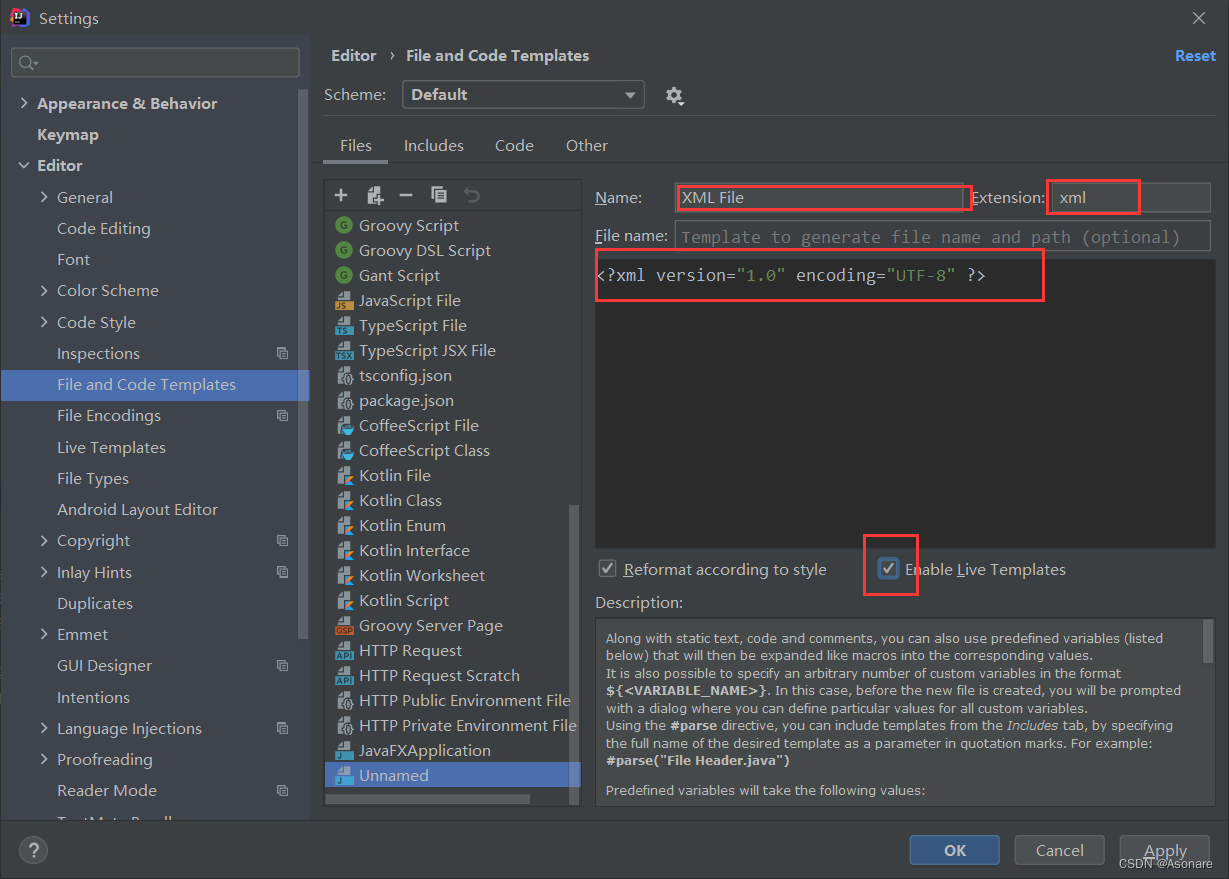Expand the Appearance & Behavior section

(x=25, y=103)
